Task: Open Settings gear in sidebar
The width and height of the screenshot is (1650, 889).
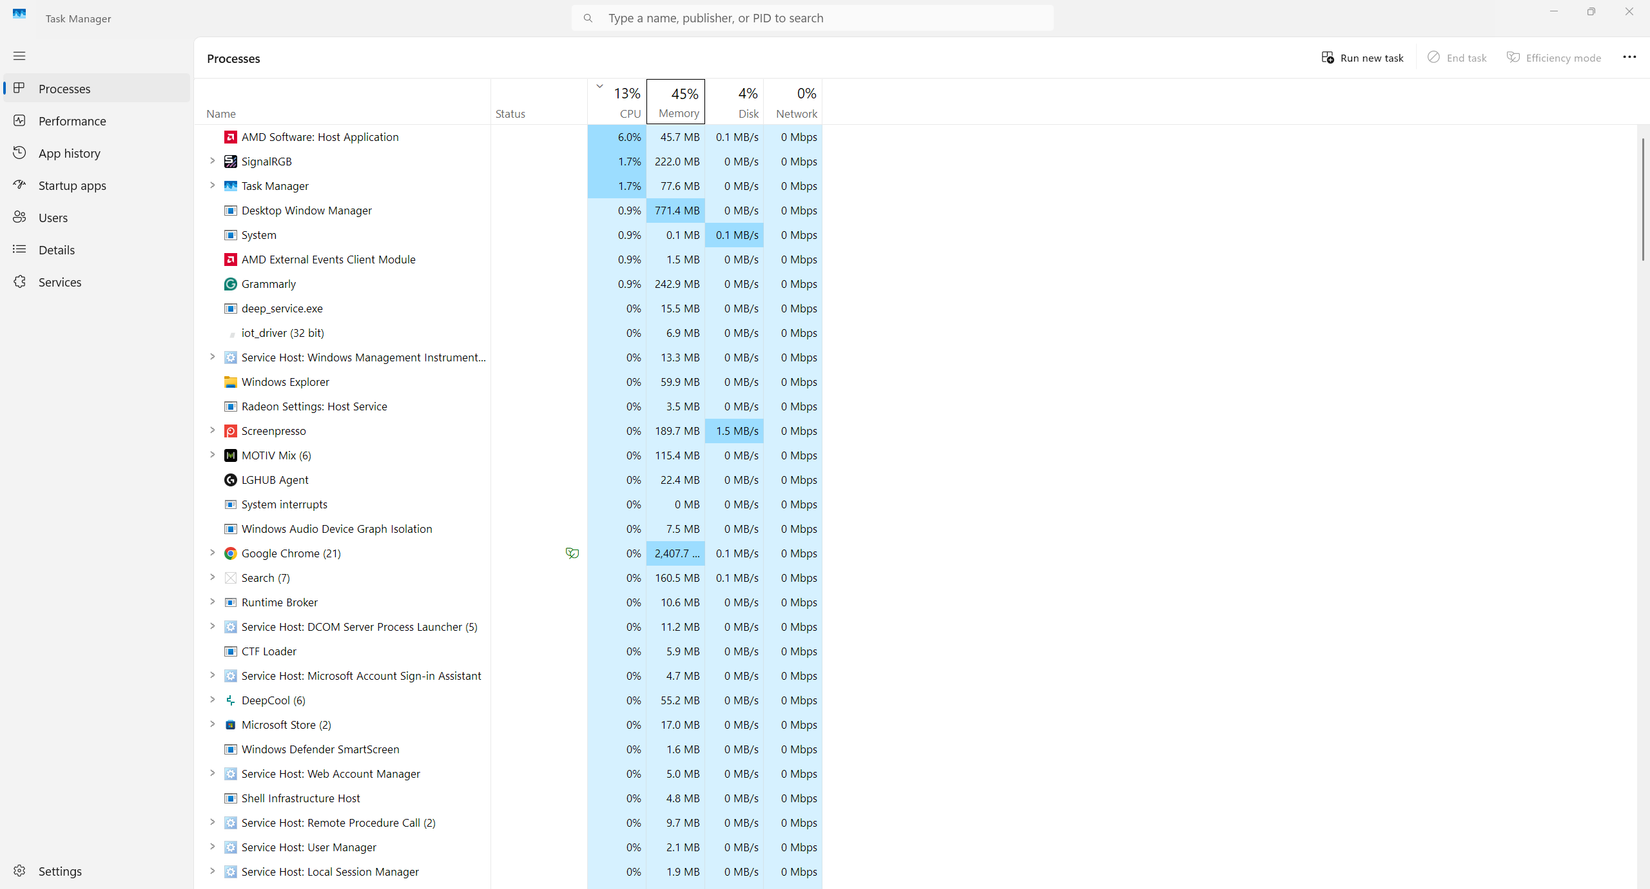Action: tap(20, 871)
